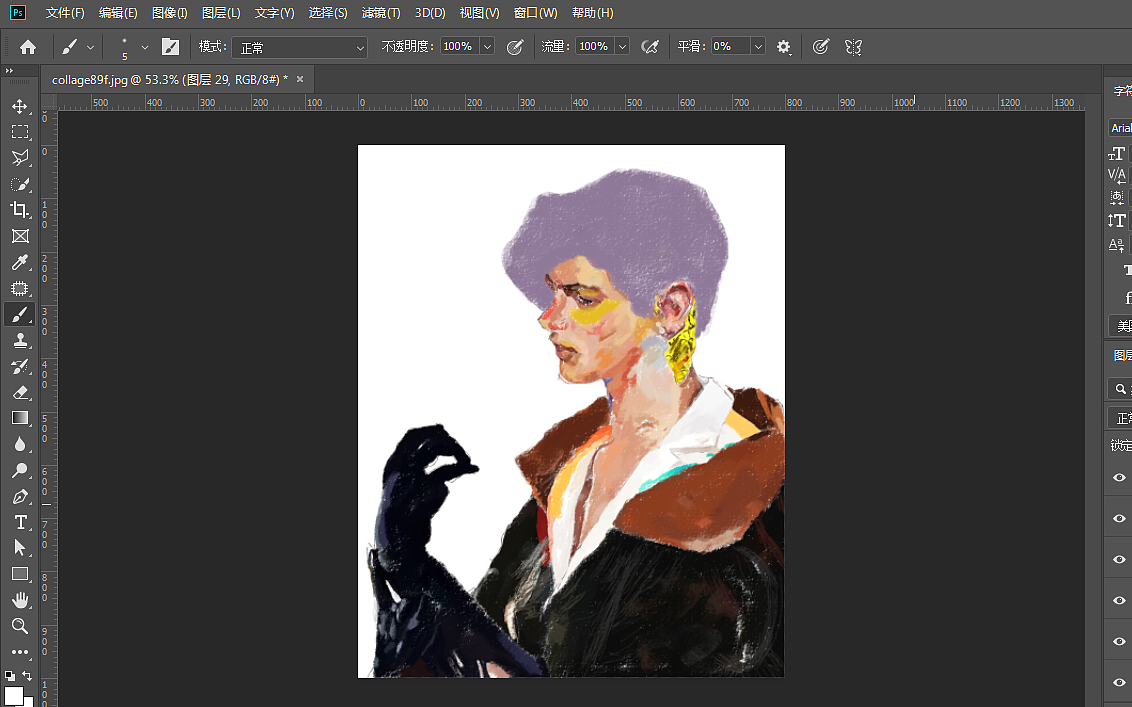Screen dimensions: 1132x707
Task: Open the 不透明度 opacity slider arrow
Action: point(487,46)
